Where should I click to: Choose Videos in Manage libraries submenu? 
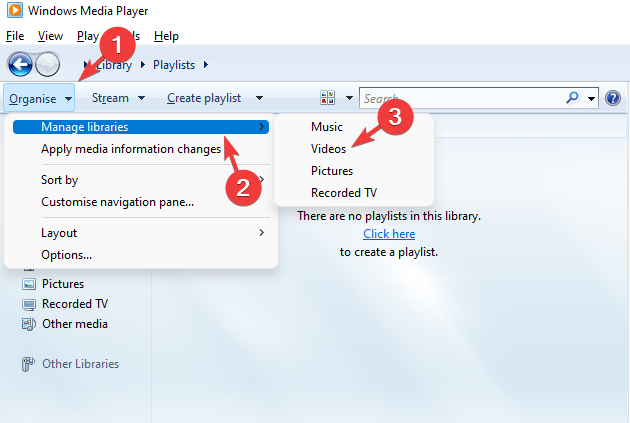coord(328,149)
